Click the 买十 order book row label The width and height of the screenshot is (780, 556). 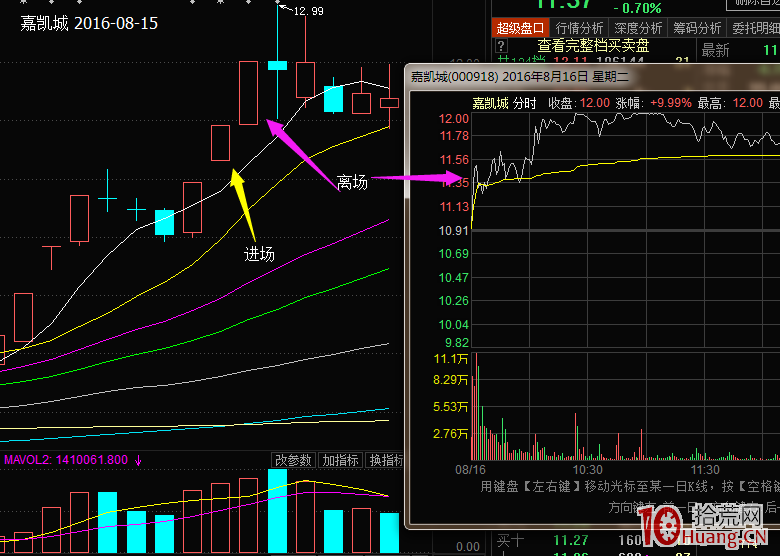510,540
